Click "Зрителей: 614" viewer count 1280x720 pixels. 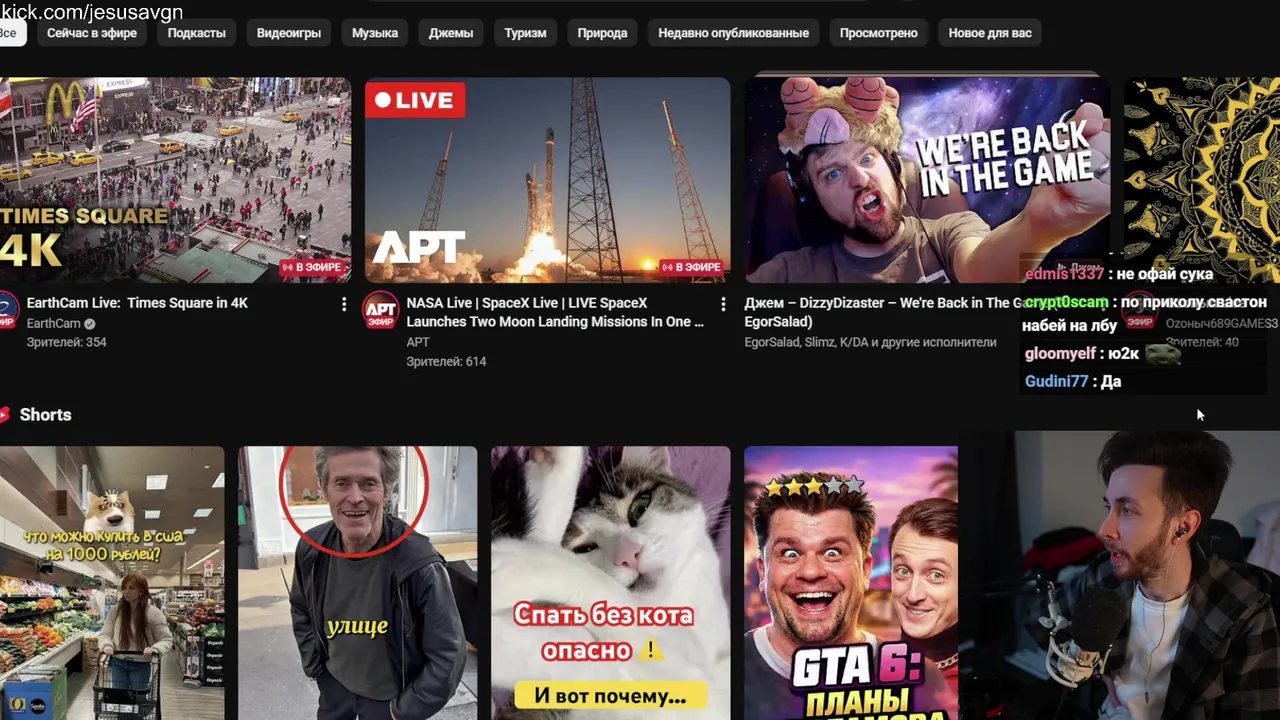pos(446,361)
